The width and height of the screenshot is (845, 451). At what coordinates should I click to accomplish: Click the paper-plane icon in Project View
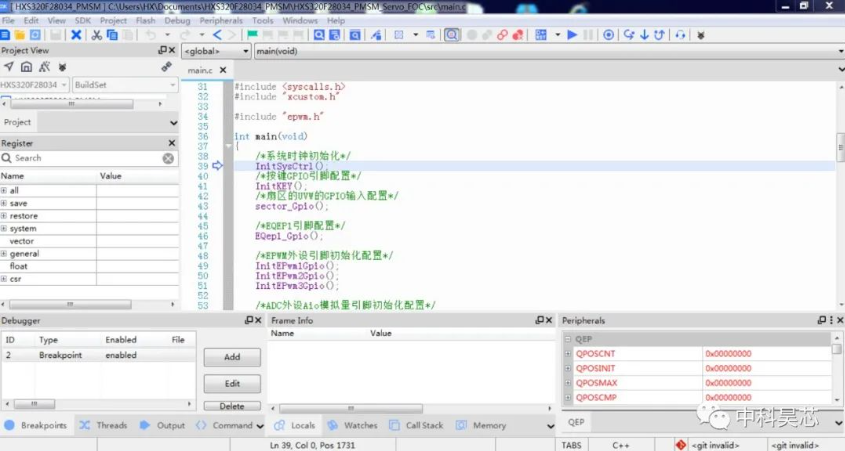click(9, 67)
